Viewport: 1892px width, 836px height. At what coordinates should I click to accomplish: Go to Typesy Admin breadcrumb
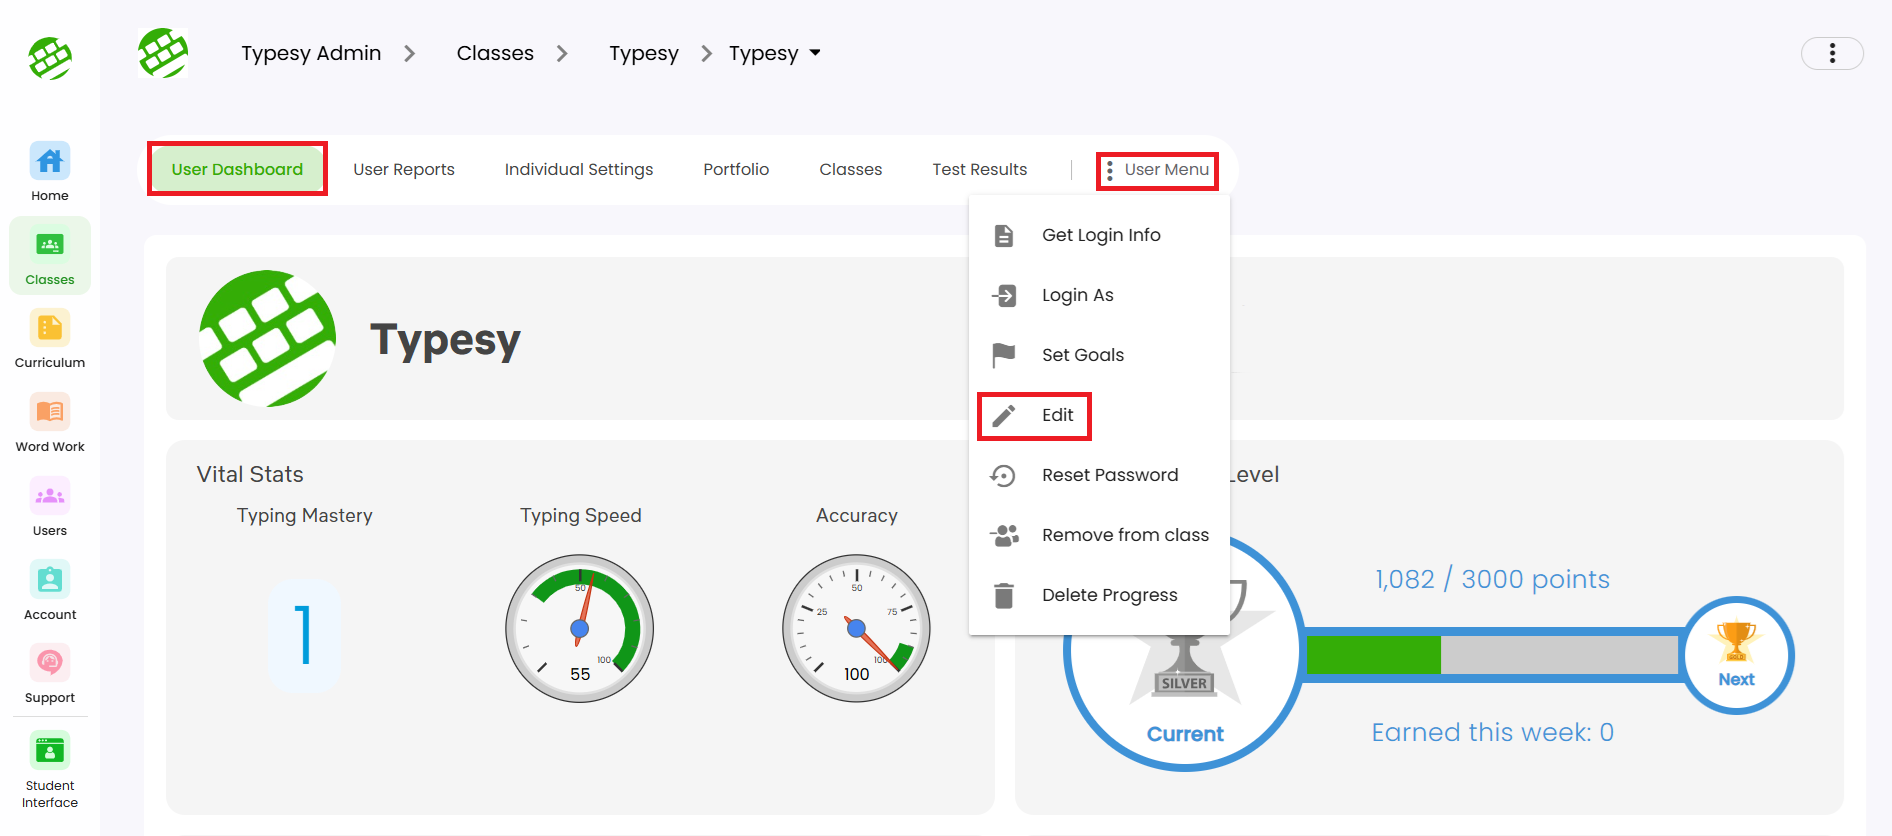311,53
